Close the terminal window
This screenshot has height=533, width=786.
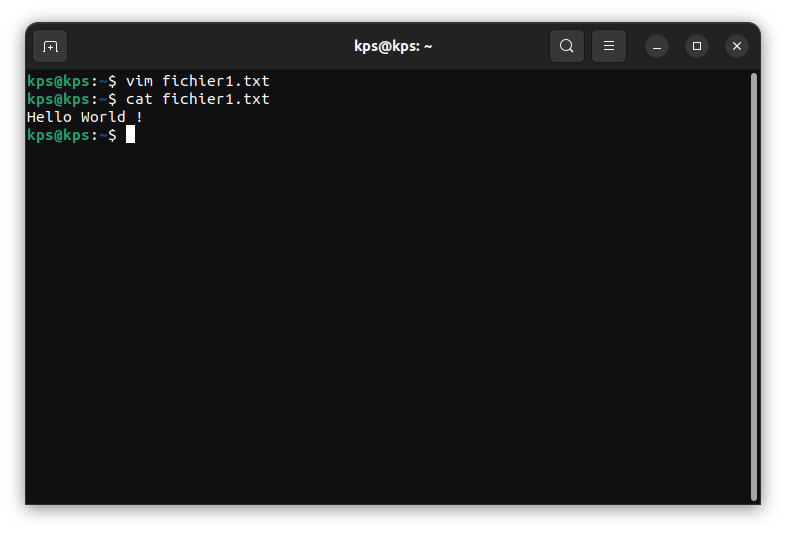(x=737, y=46)
